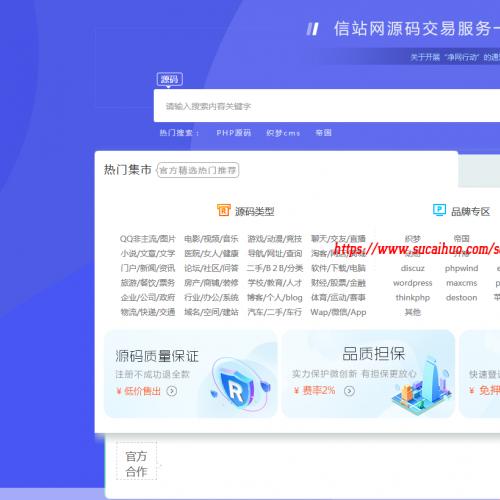Select brand phpwind
The width and height of the screenshot is (500, 500).
click(x=462, y=268)
